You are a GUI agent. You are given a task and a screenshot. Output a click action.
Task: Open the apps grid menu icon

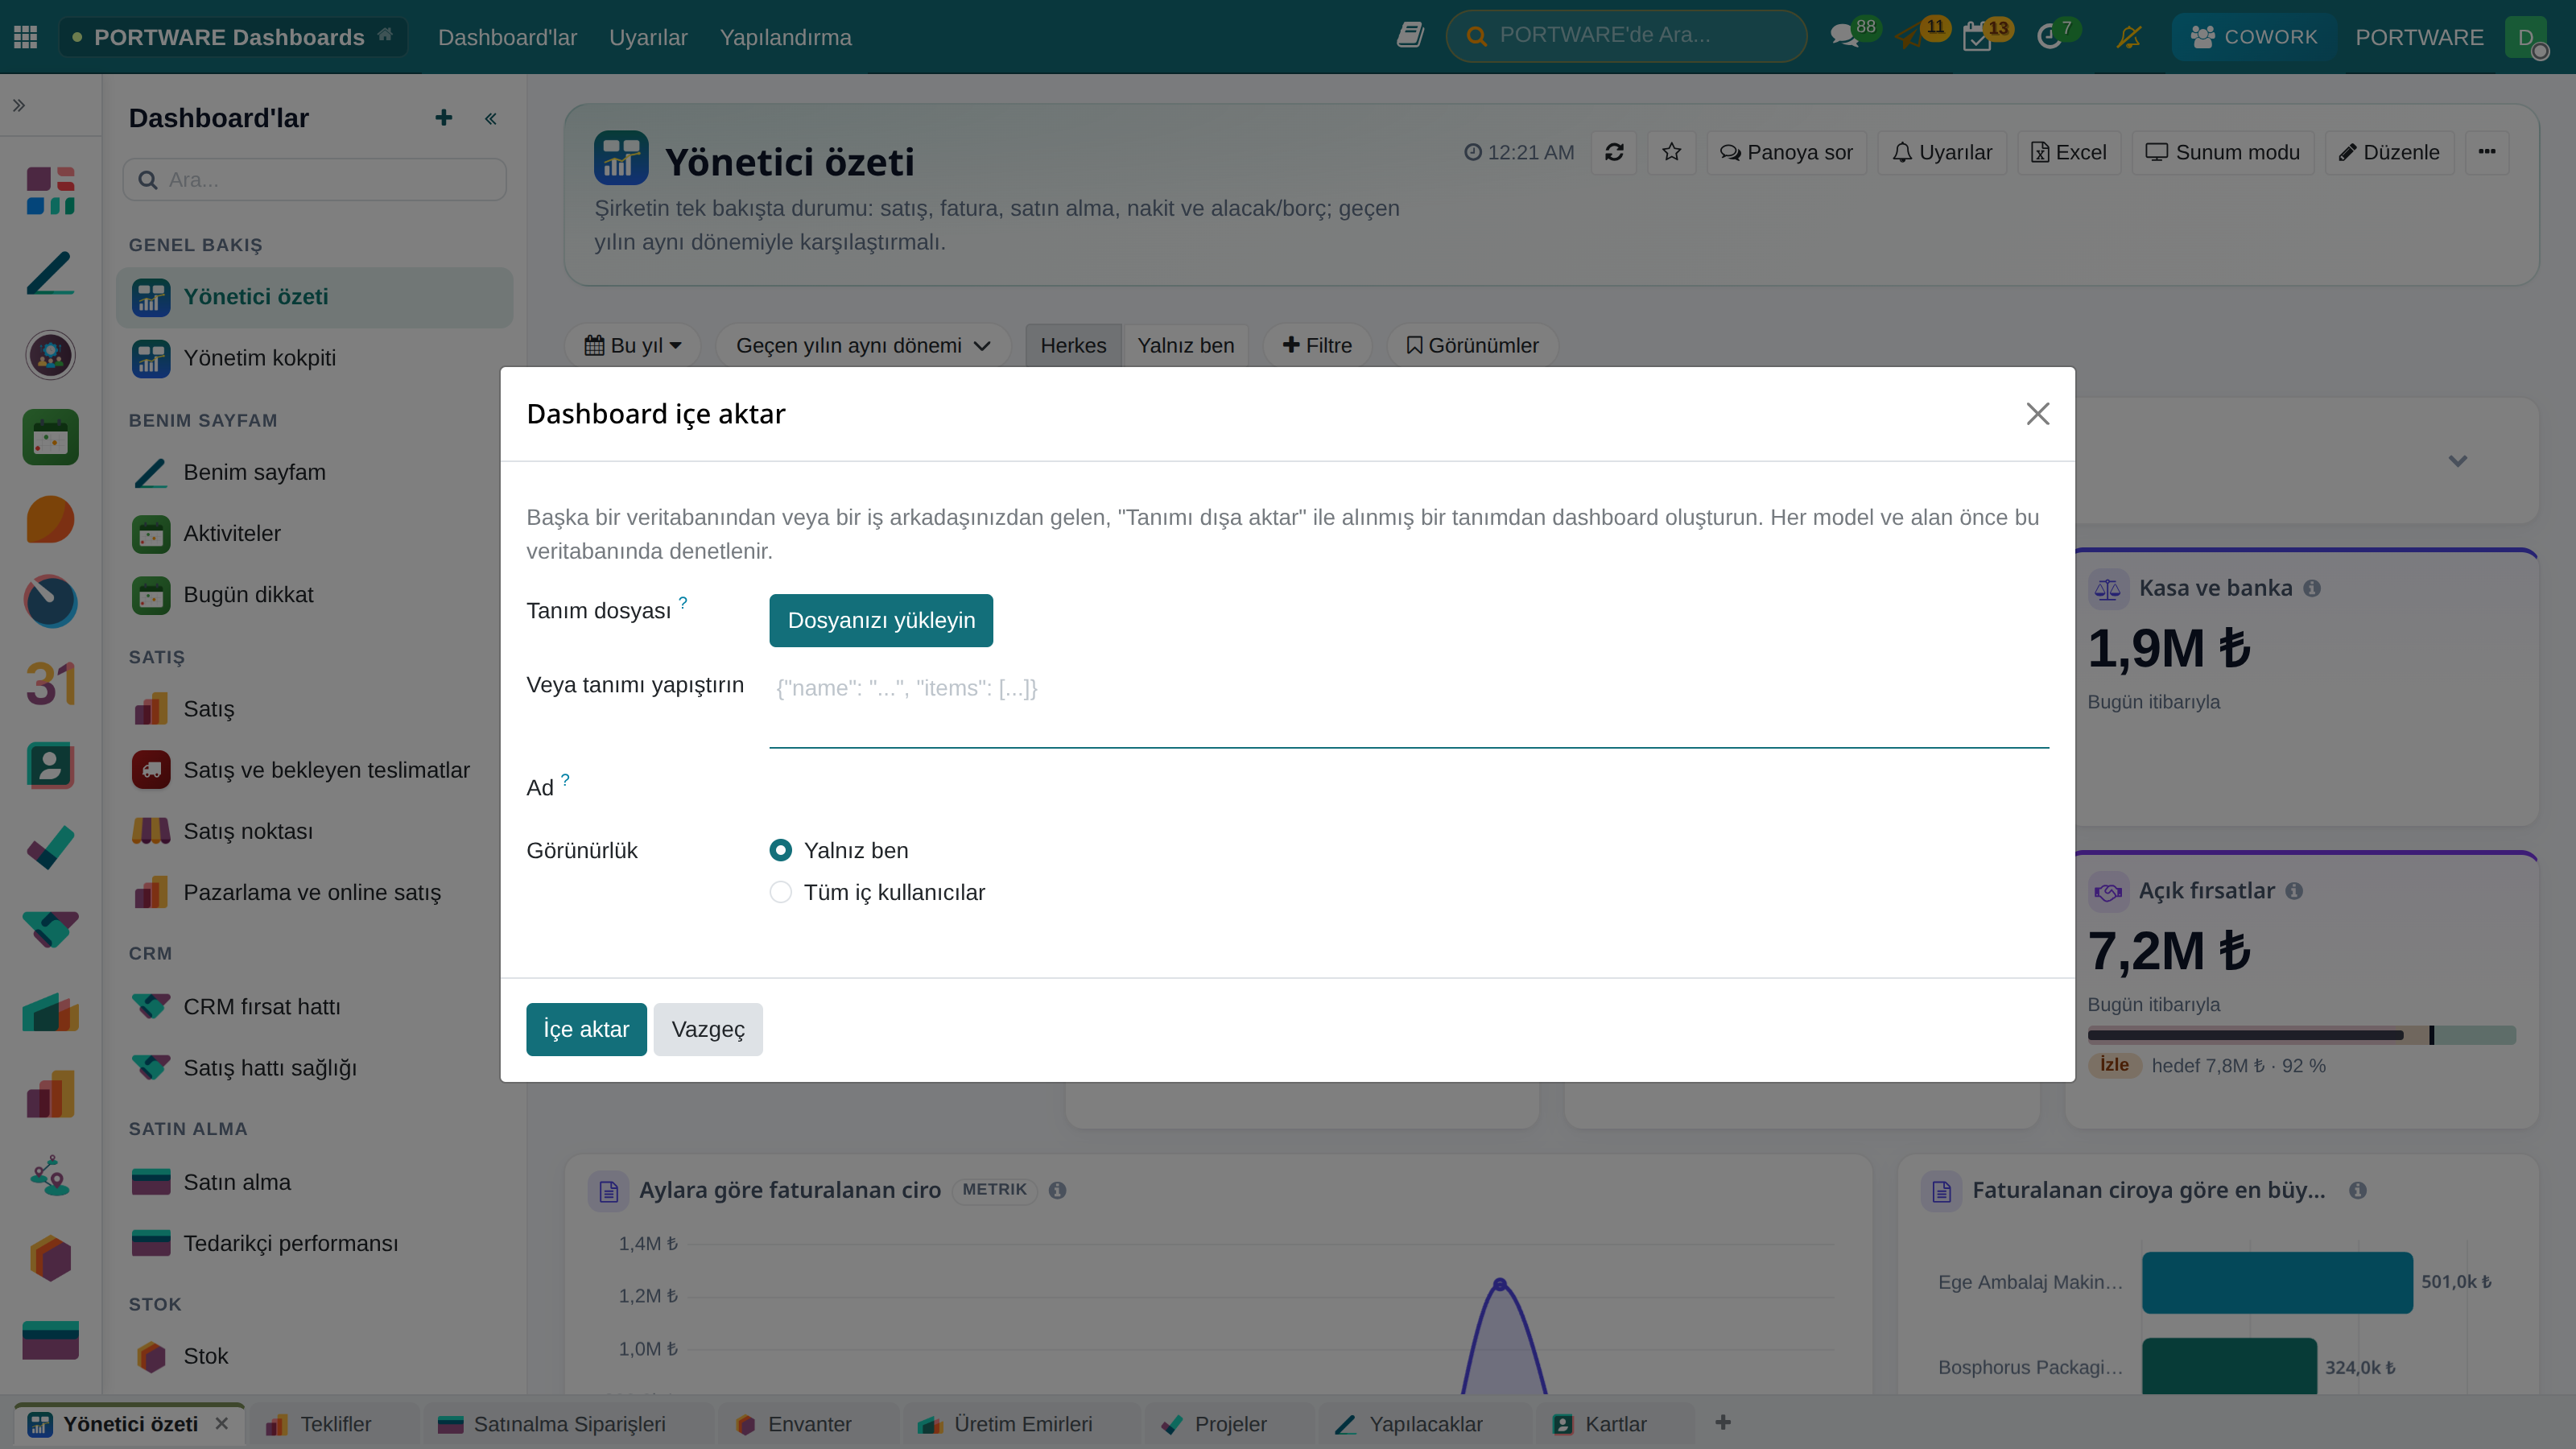(x=26, y=37)
